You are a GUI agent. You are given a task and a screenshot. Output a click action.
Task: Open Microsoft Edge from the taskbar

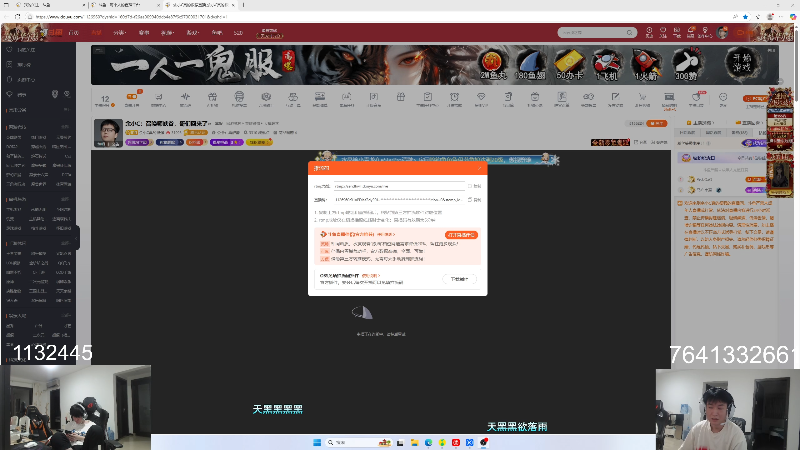[428, 442]
